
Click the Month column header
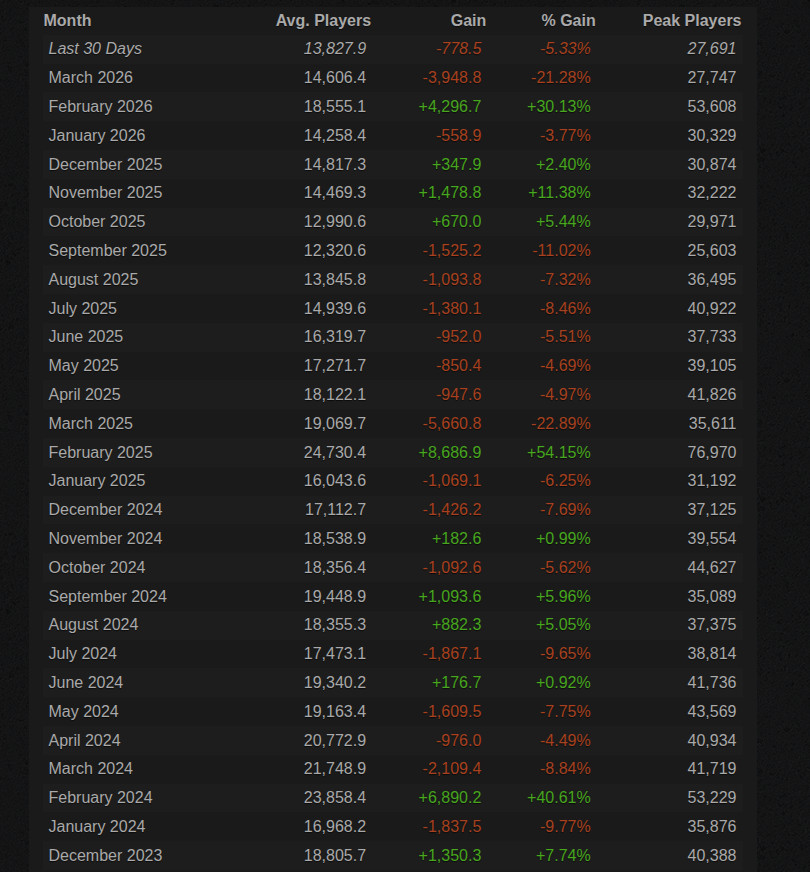[67, 21]
